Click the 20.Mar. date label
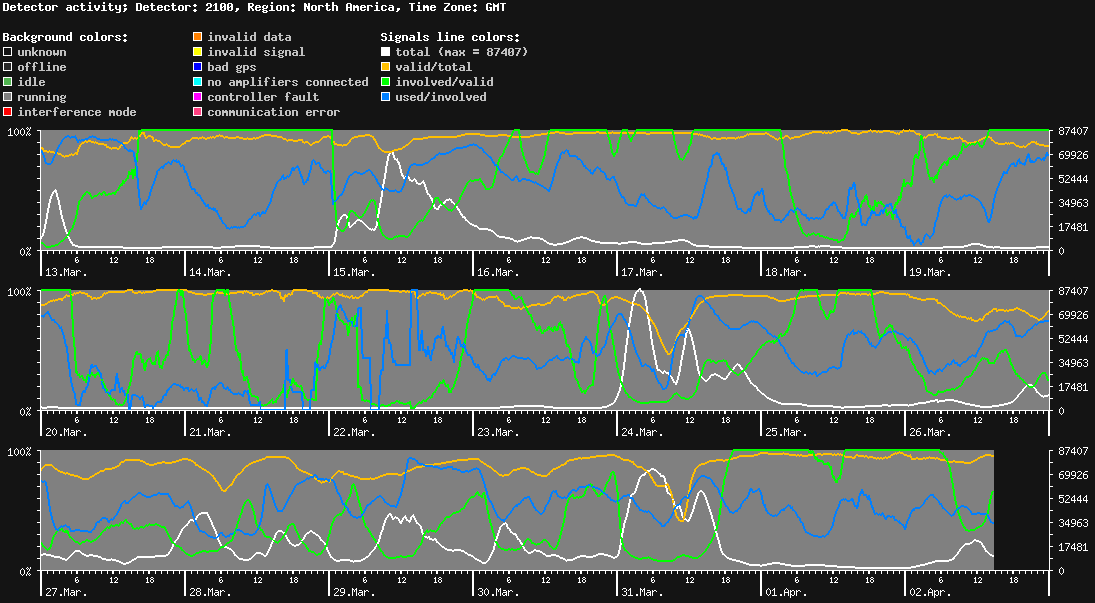Screen dimensions: 1095x603 click(x=66, y=432)
